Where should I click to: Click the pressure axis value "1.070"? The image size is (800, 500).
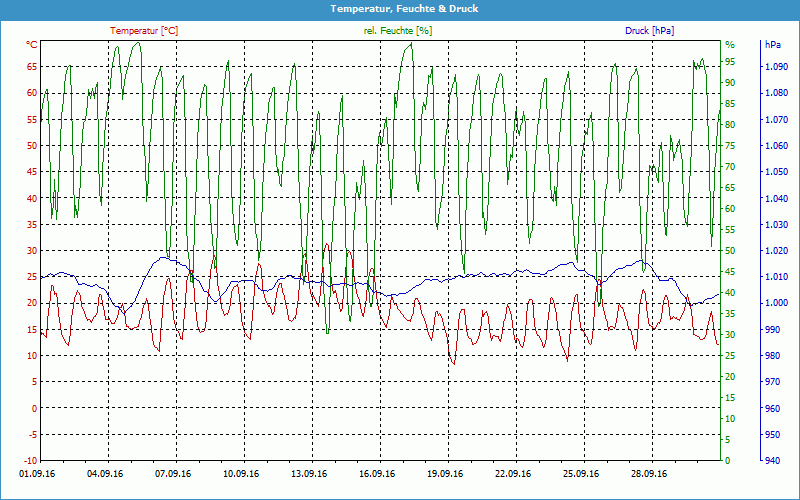(x=777, y=119)
